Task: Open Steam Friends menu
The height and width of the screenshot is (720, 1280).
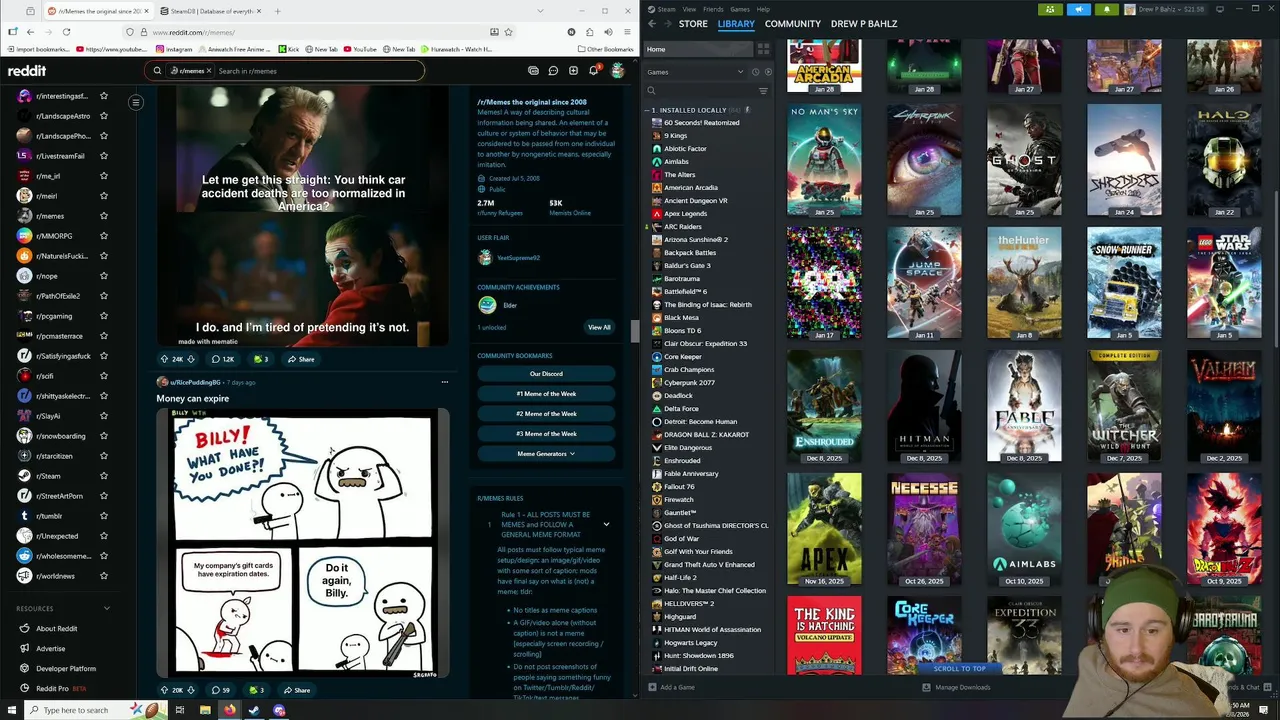Action: click(x=713, y=9)
